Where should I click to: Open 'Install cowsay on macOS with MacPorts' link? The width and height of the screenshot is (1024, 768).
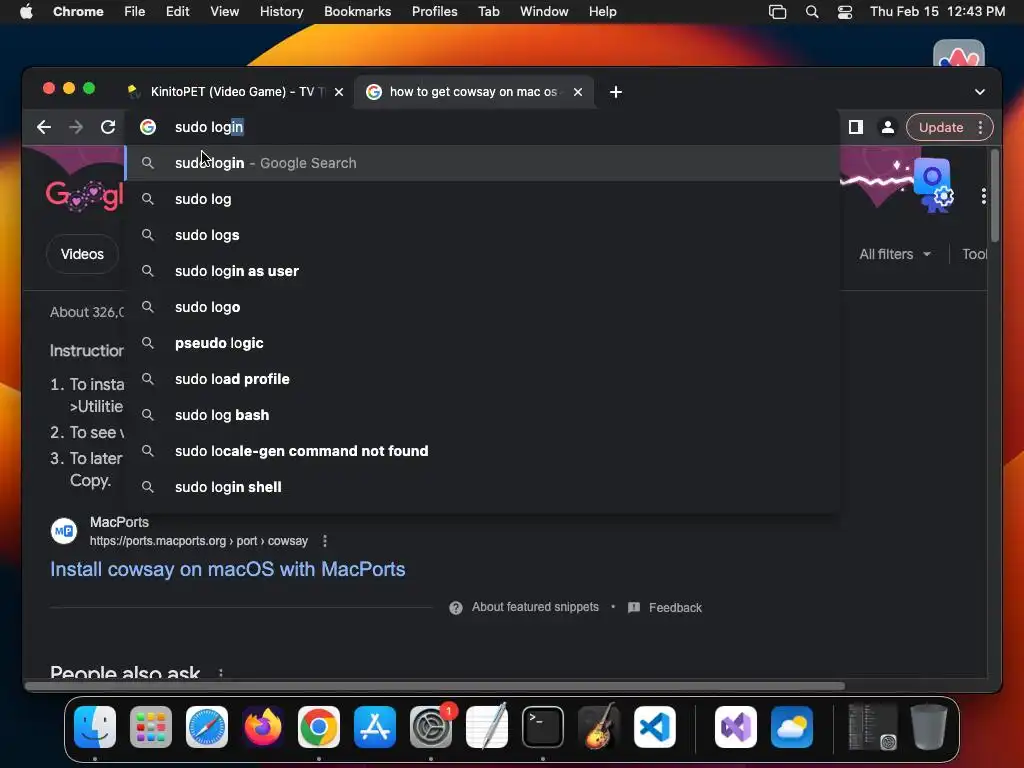(228, 569)
